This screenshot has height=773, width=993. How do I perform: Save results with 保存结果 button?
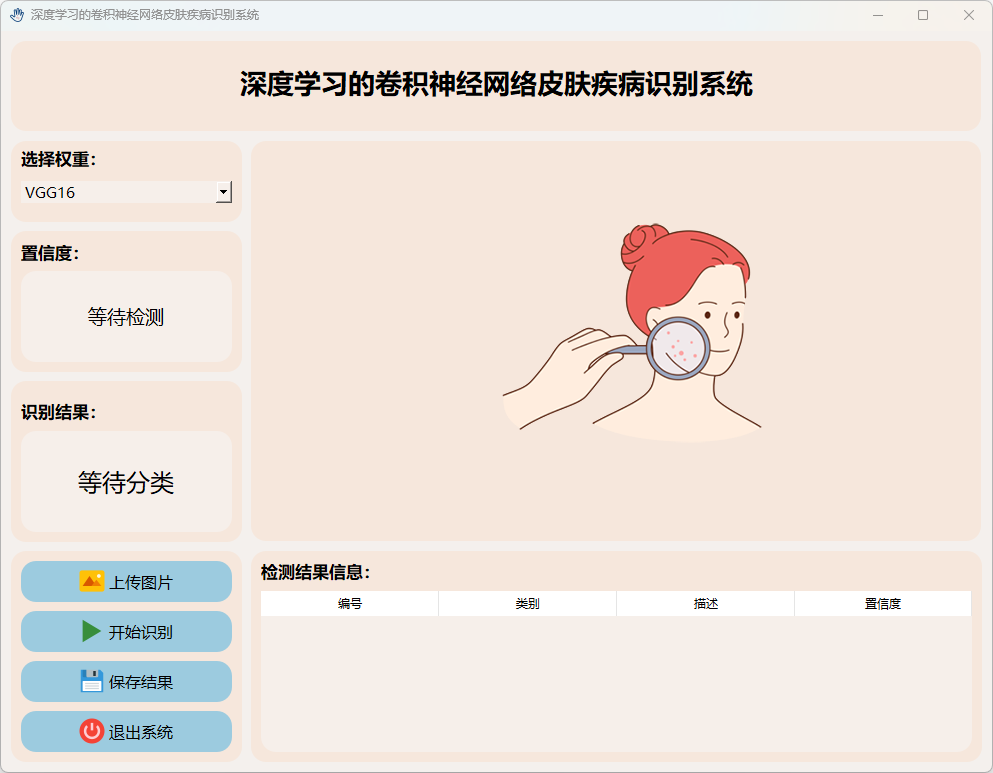(x=127, y=681)
